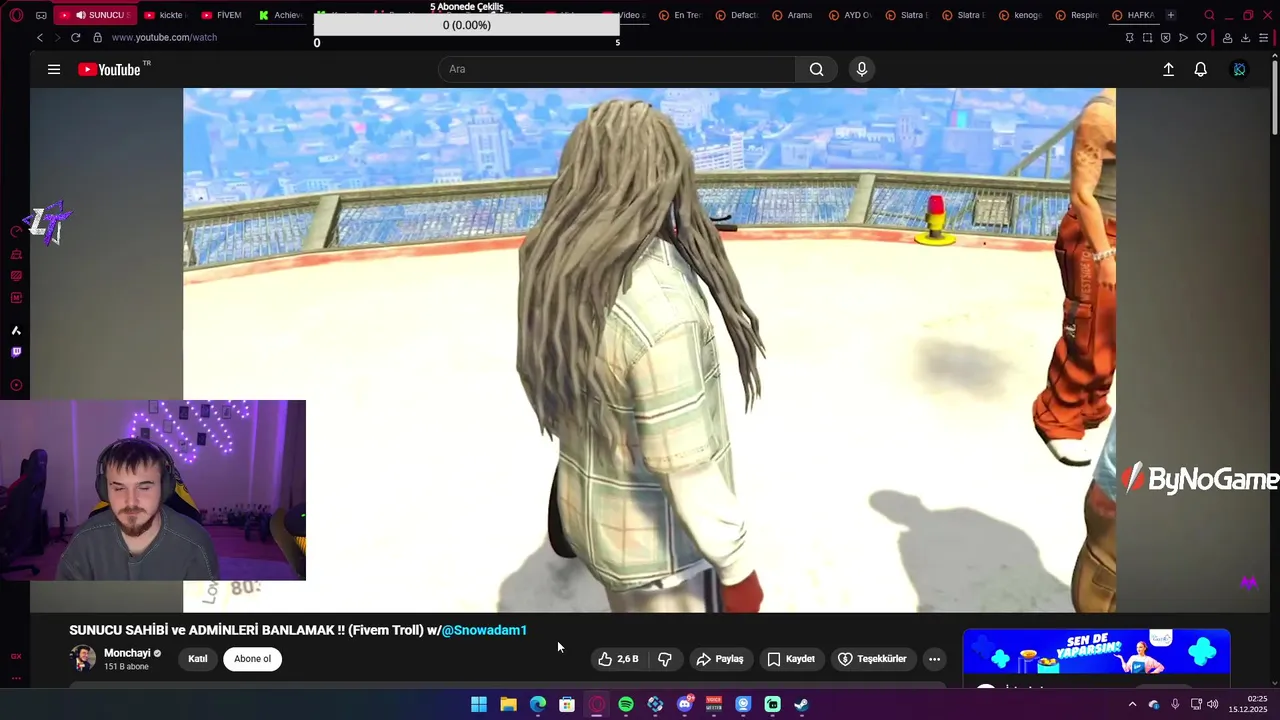Image resolution: width=1280 pixels, height=720 pixels.
Task: Click the video player area
Action: [649, 350]
